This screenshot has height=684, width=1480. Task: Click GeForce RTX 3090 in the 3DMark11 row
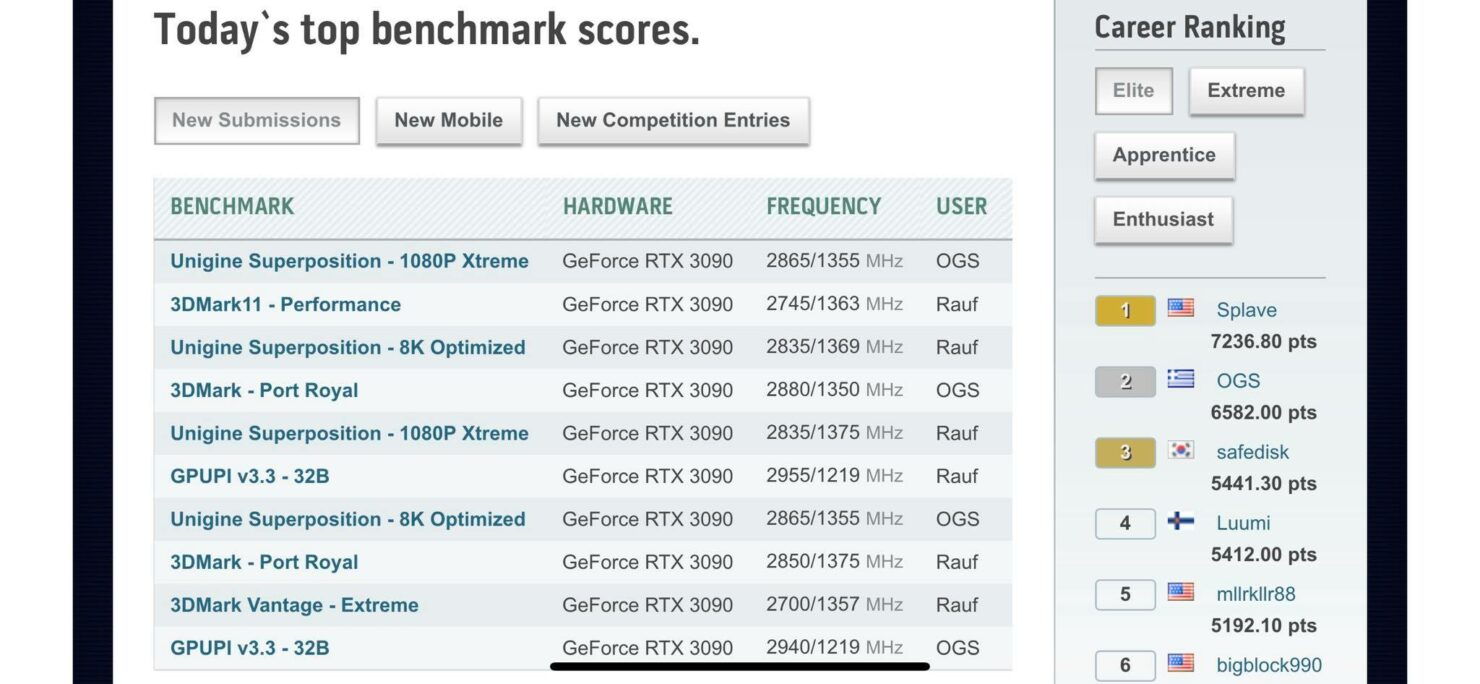648,304
